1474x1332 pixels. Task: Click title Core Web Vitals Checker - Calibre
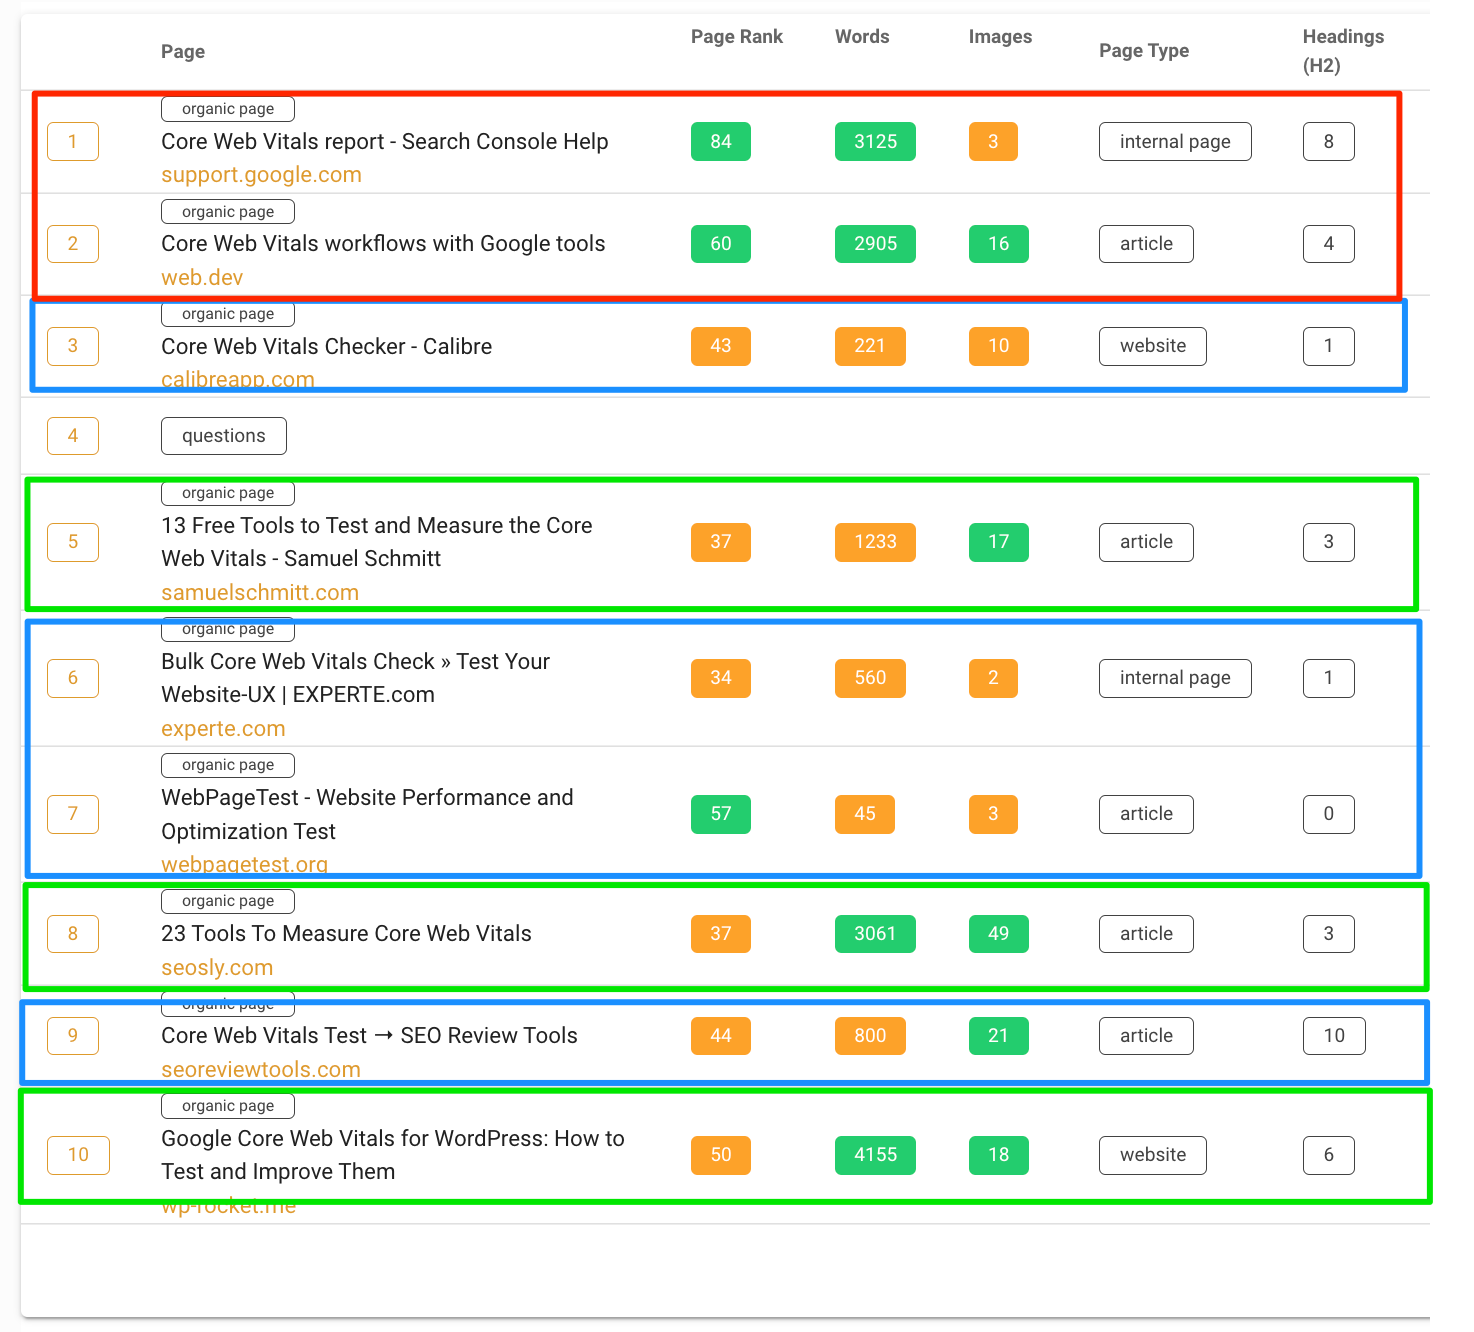(x=327, y=347)
